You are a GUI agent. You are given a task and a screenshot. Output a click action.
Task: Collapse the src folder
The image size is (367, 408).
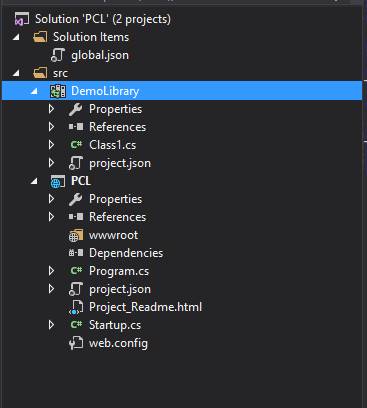coord(16,73)
